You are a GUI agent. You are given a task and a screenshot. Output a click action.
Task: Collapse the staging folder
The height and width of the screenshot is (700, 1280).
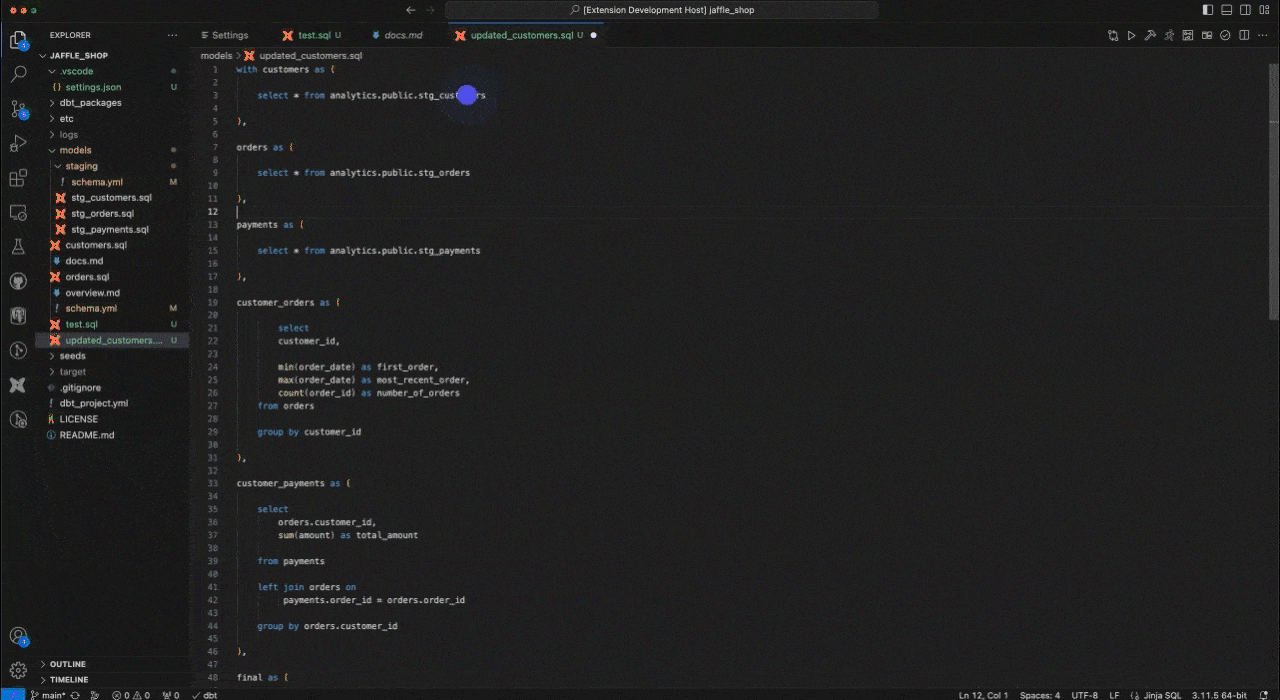coord(80,165)
